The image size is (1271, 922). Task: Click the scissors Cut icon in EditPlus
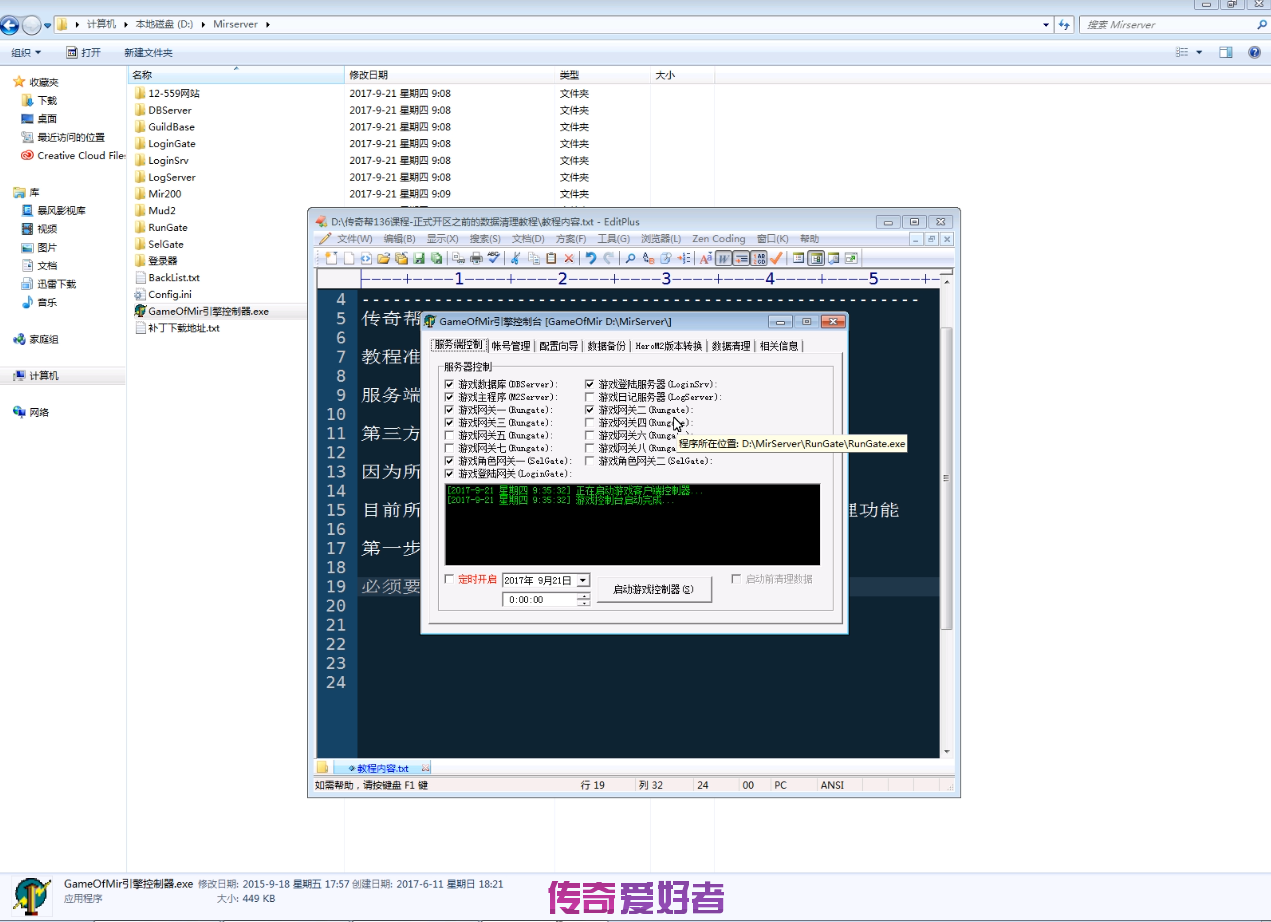tap(514, 258)
